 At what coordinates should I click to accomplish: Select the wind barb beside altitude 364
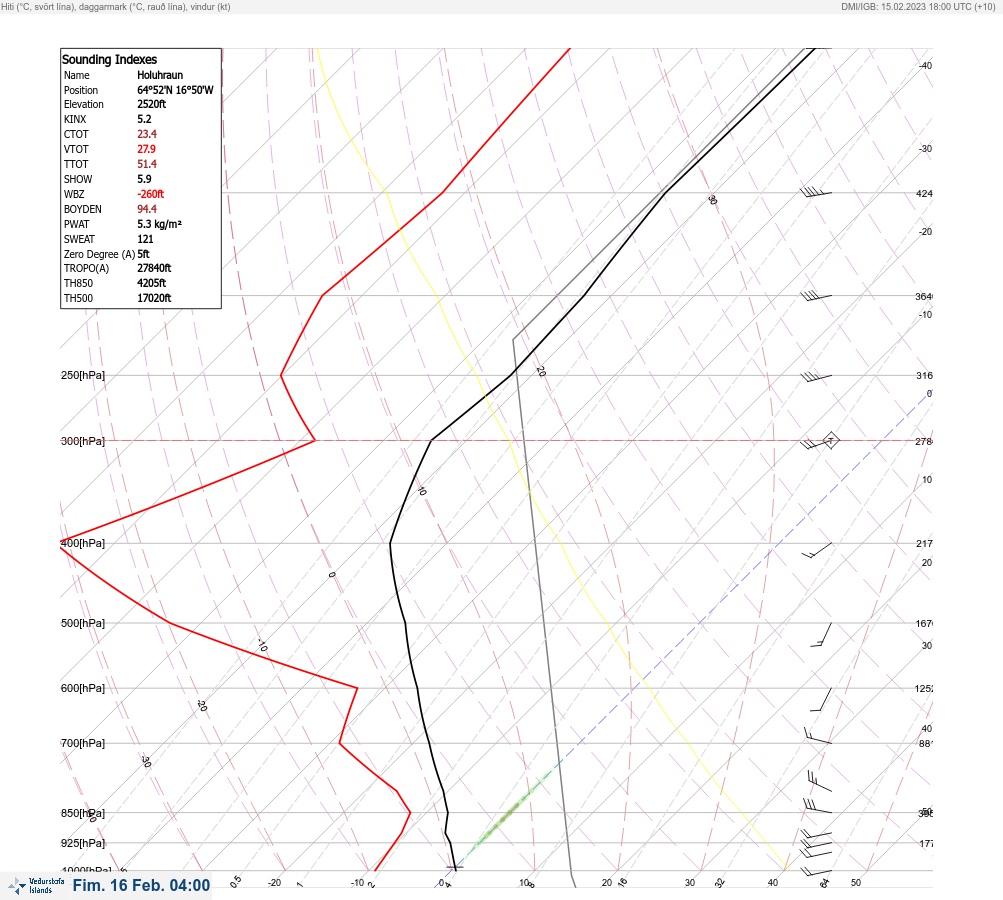coord(816,295)
